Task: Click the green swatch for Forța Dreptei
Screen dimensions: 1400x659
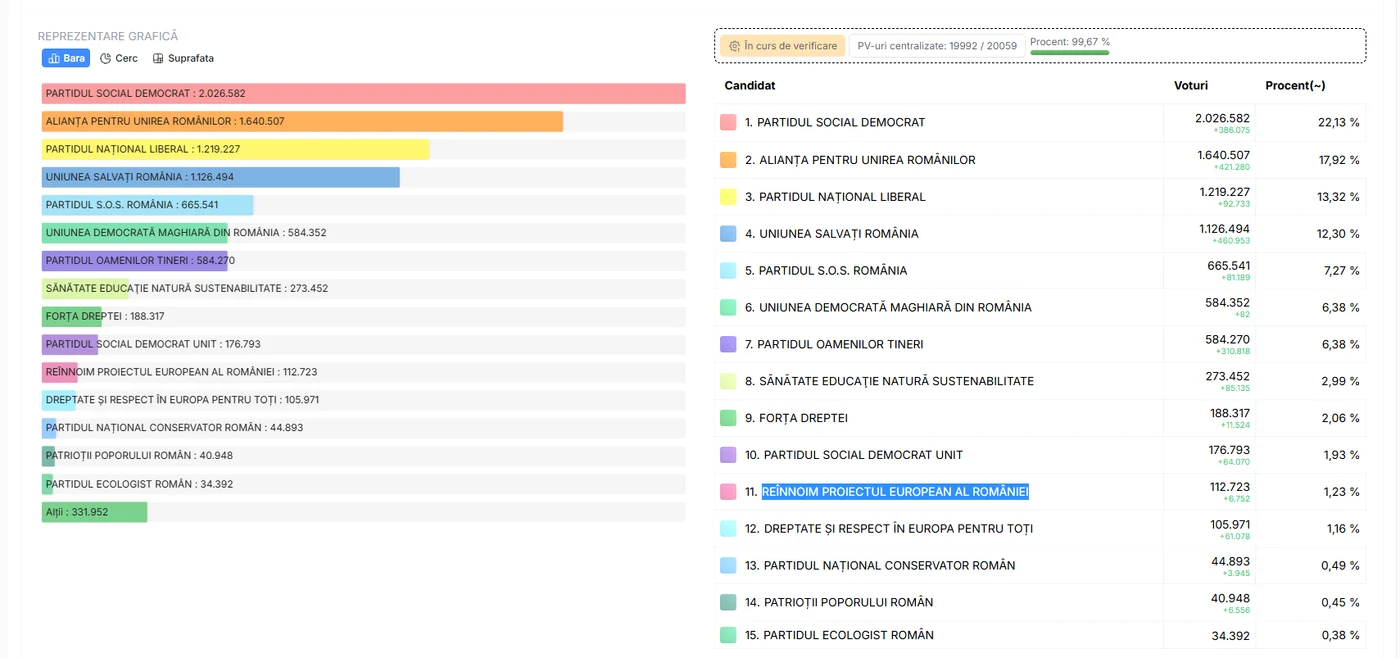Action: click(728, 418)
